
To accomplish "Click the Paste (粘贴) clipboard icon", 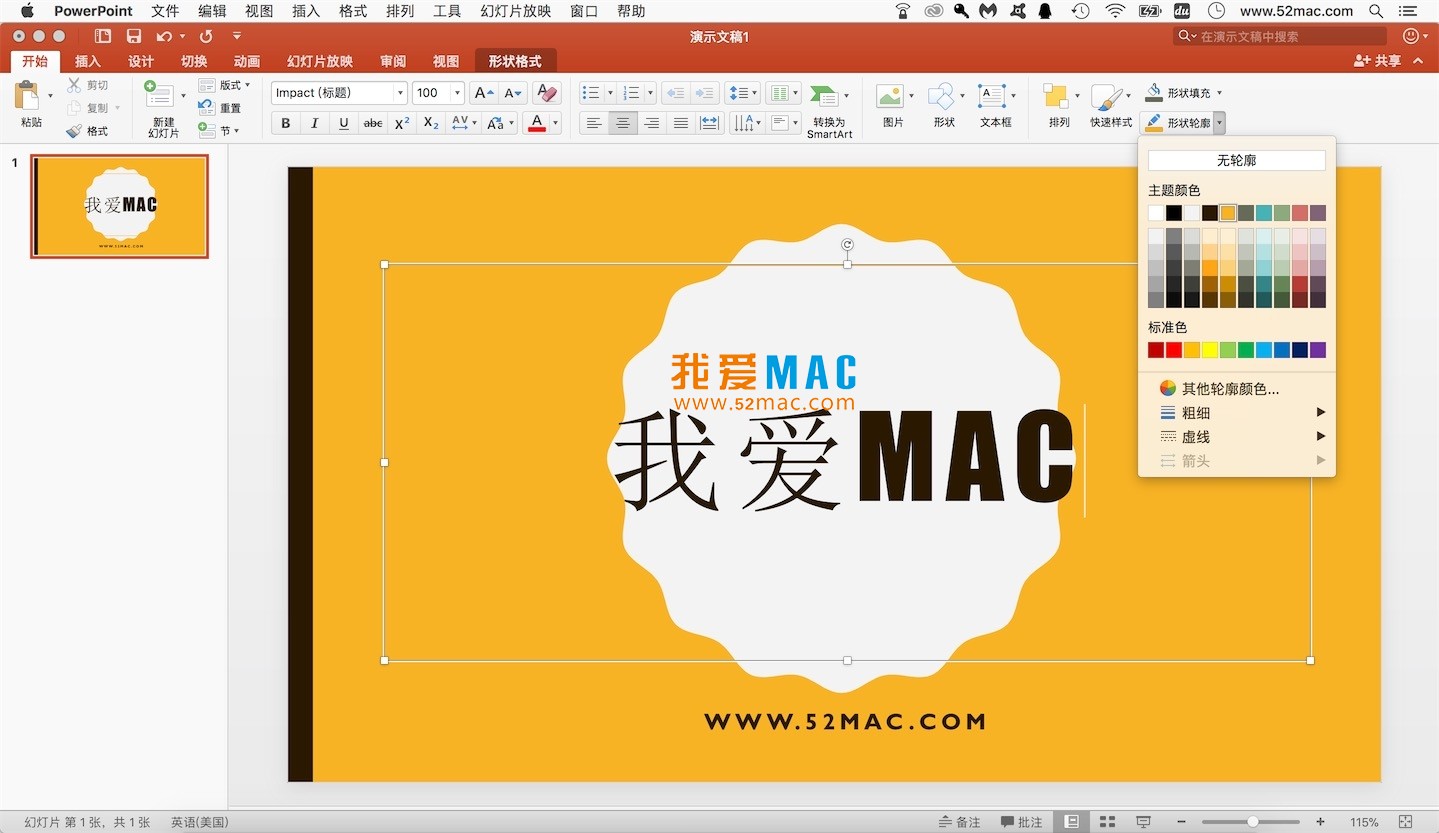I will pyautogui.click(x=28, y=96).
